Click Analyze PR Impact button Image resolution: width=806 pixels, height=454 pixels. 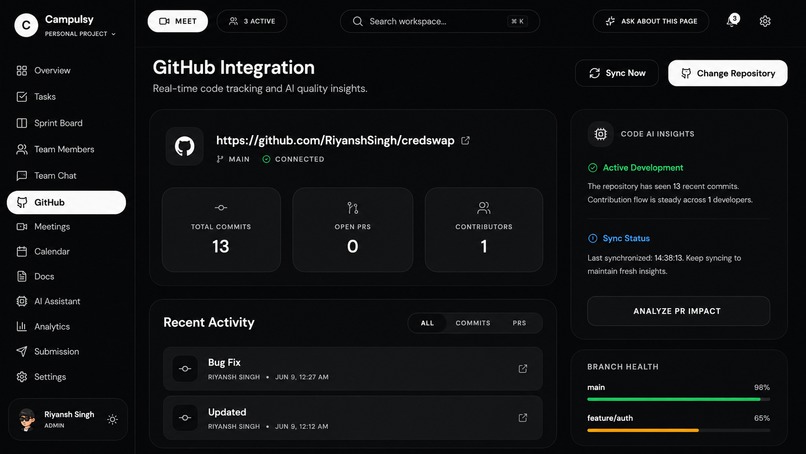(679, 311)
